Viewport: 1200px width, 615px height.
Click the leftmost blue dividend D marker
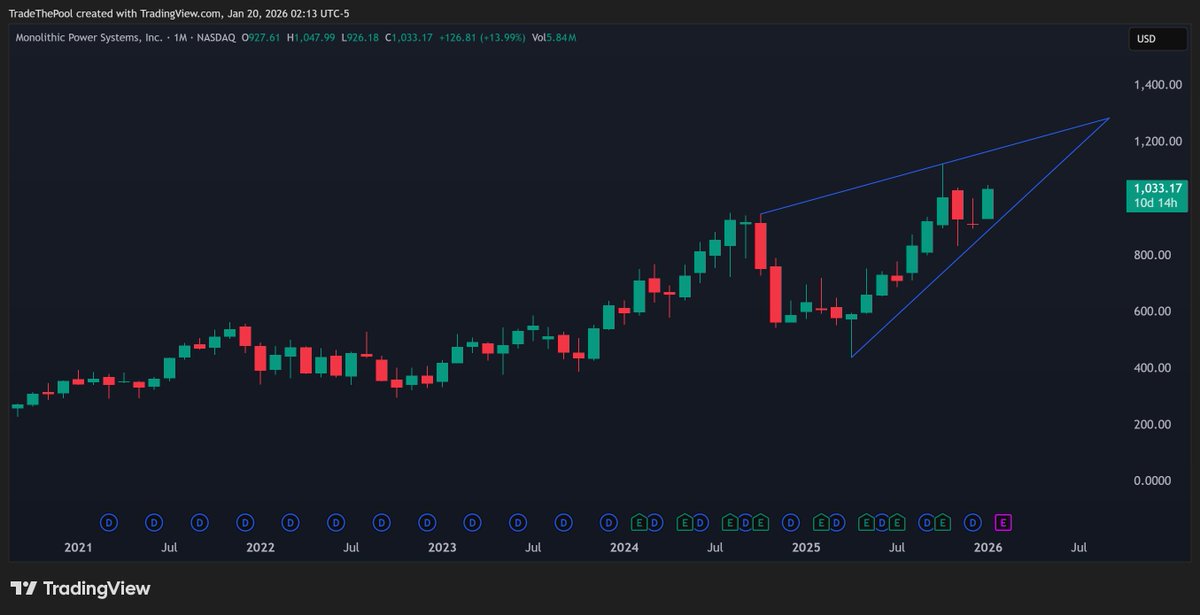tap(109, 522)
